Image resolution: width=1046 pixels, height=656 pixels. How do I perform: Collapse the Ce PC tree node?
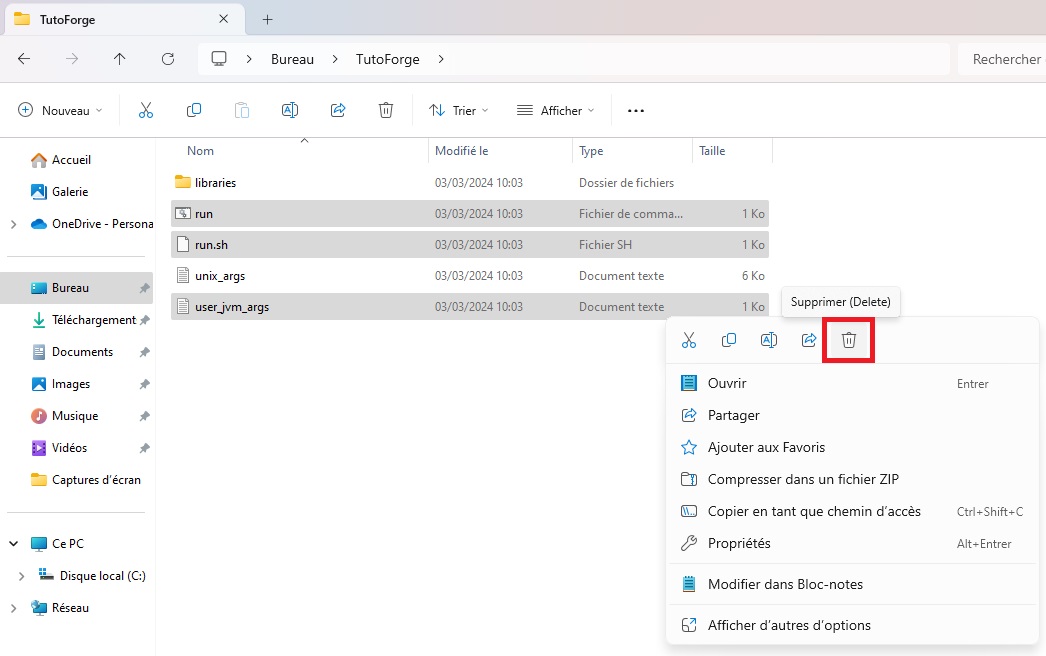pos(13,544)
